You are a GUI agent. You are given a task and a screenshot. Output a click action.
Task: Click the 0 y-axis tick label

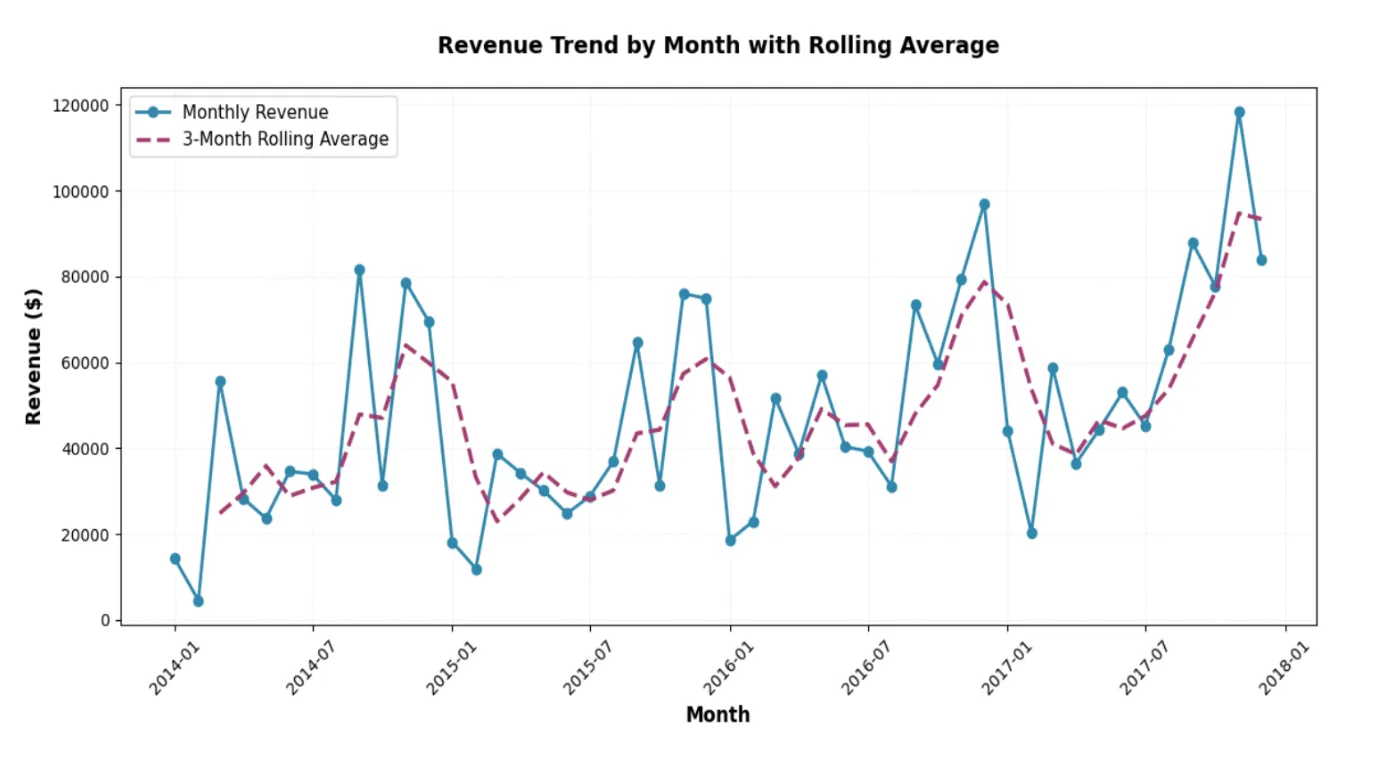click(x=106, y=621)
